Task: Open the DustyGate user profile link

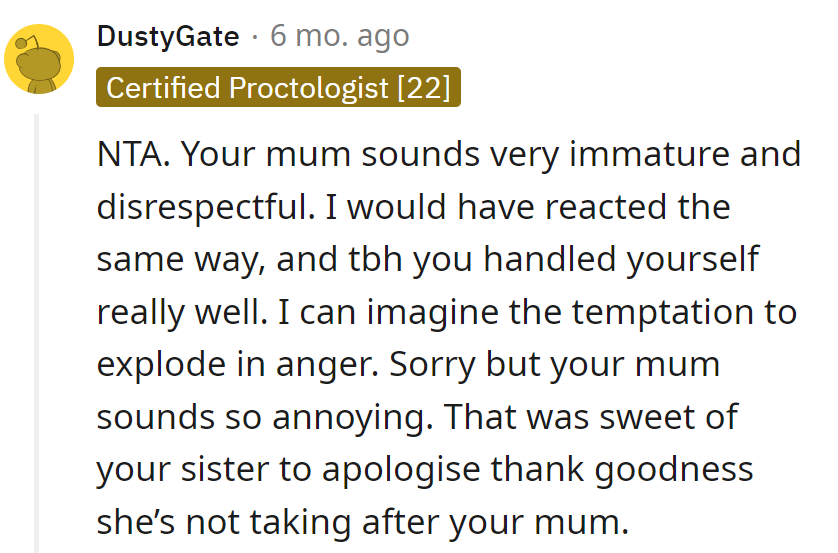Action: tap(168, 37)
